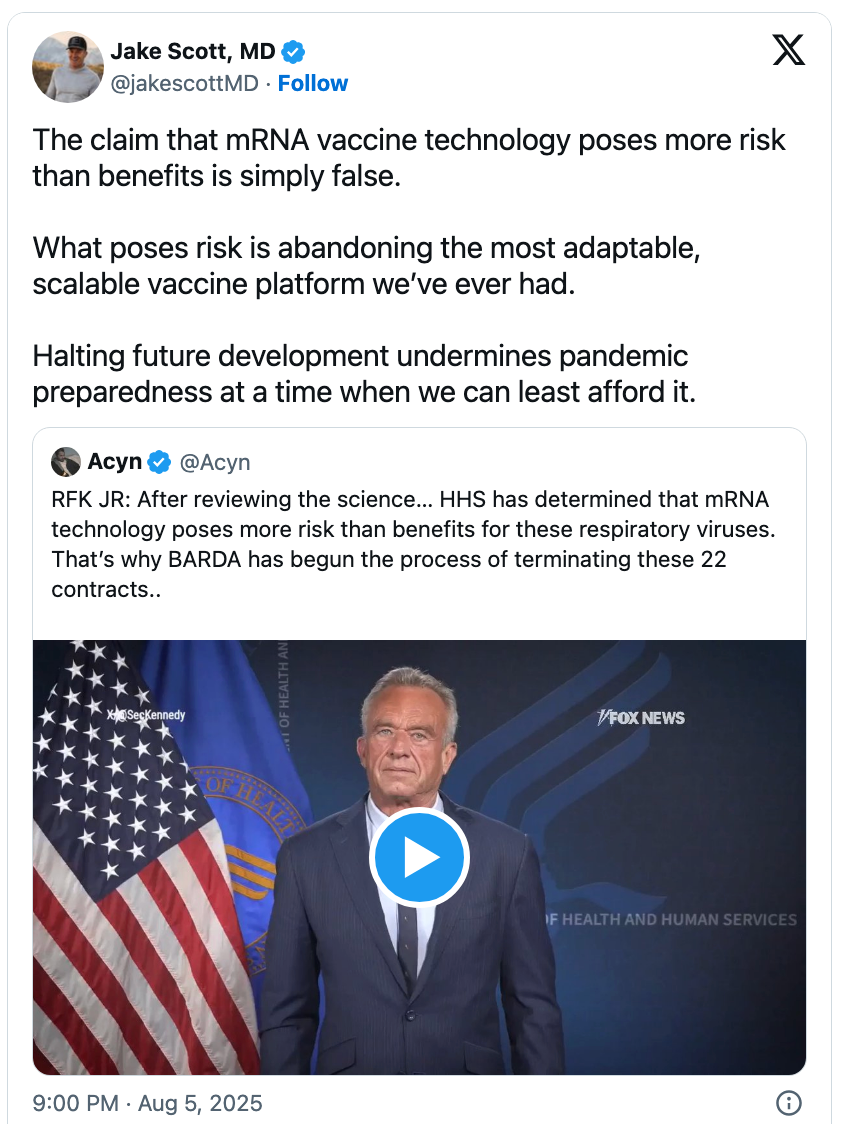Open the 9:00 PM Aug 5, 2025 timestamp
The image size is (850, 1124).
pos(147,1103)
